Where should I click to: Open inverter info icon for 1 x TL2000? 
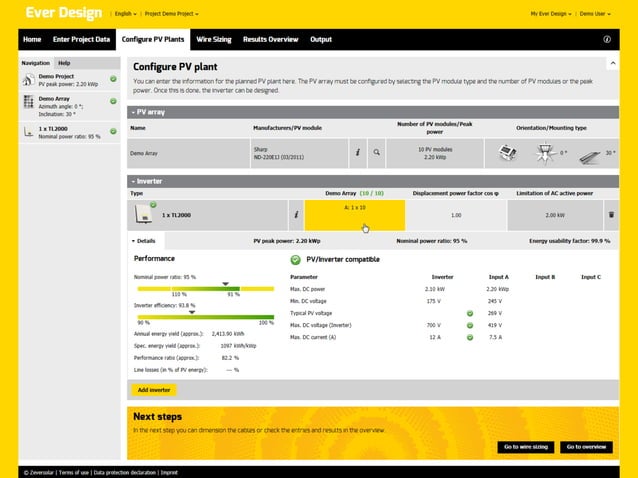click(x=295, y=214)
